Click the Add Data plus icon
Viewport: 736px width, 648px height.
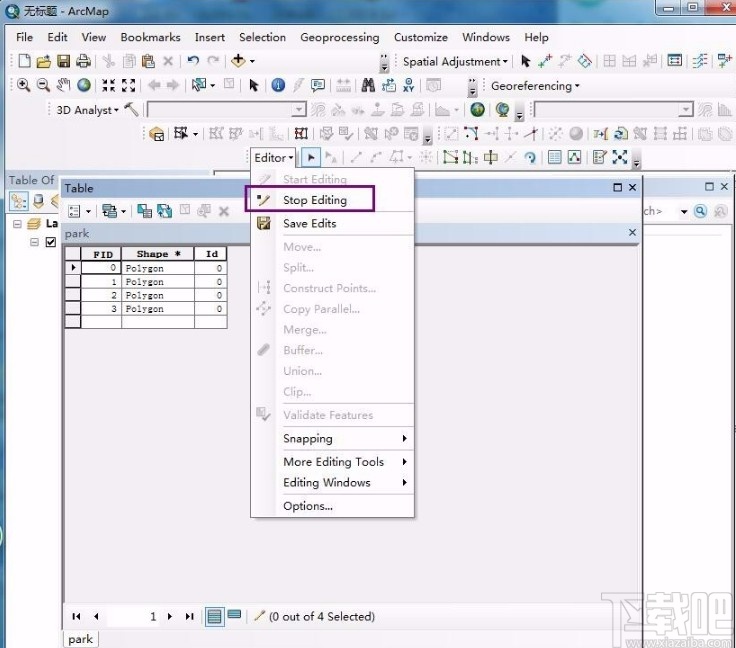click(x=238, y=61)
